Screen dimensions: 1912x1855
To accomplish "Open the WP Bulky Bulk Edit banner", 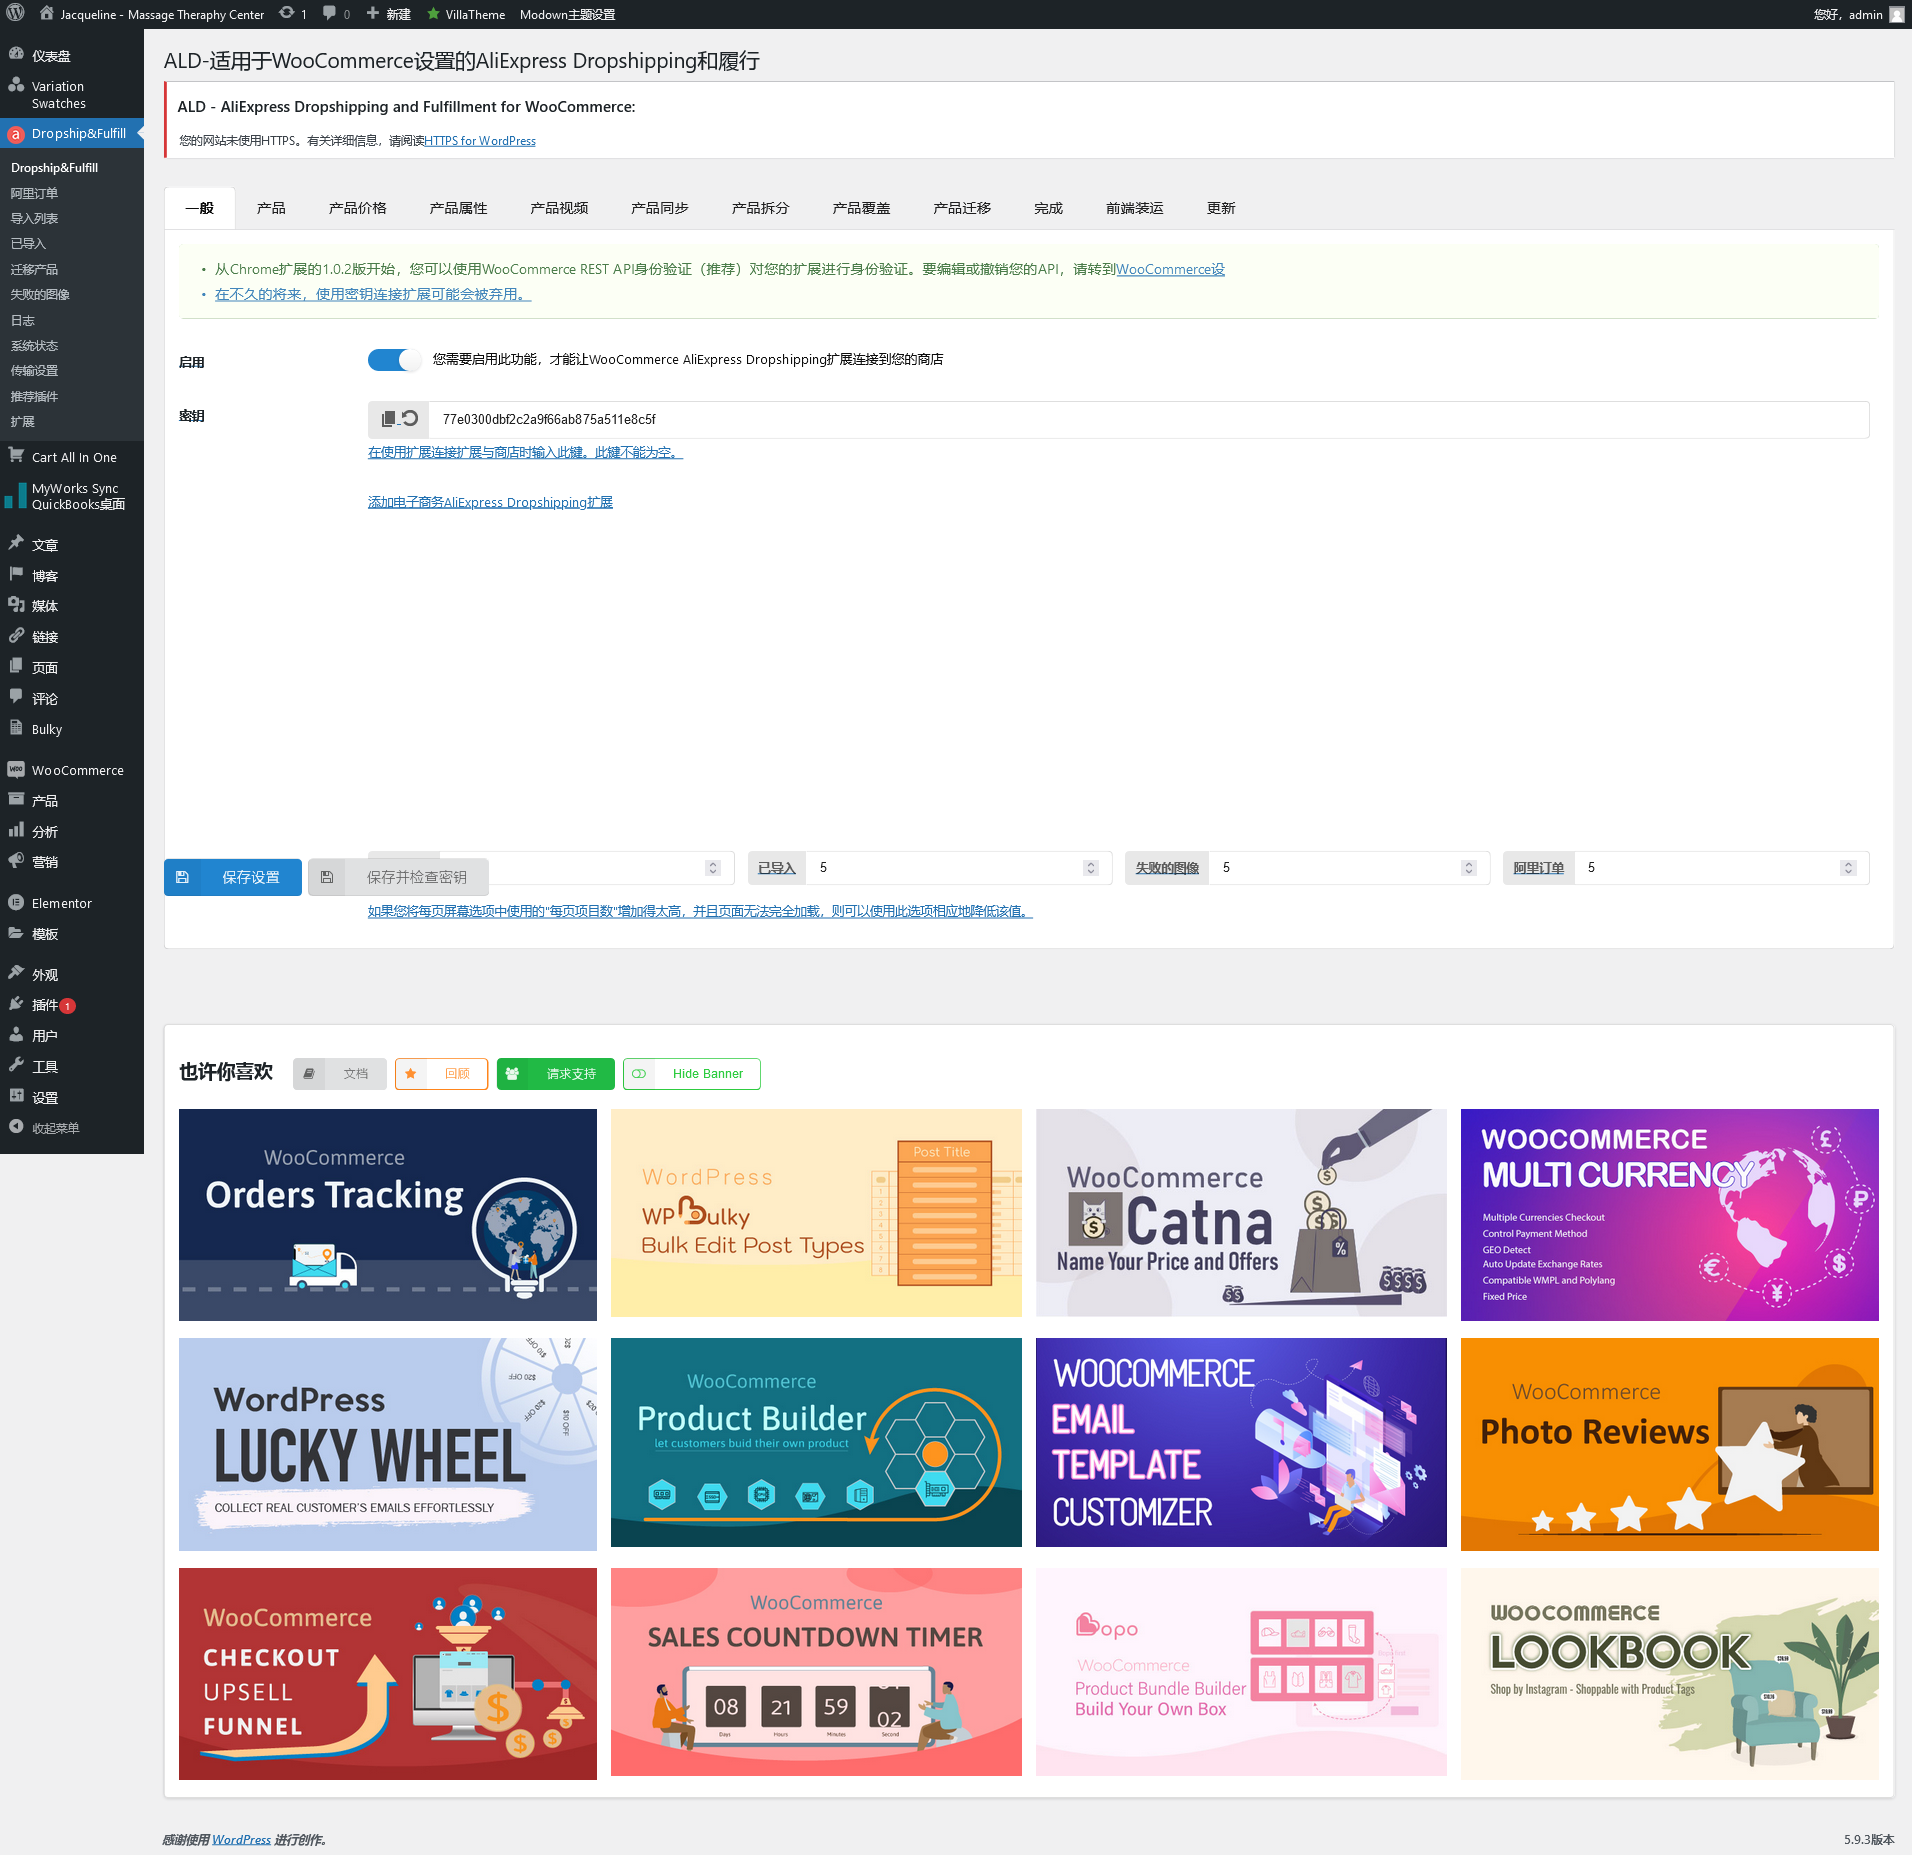I will coord(816,1212).
